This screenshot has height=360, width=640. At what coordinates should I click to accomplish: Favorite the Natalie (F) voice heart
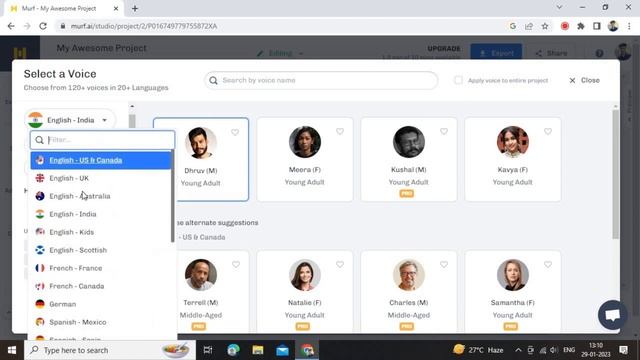[340, 264]
